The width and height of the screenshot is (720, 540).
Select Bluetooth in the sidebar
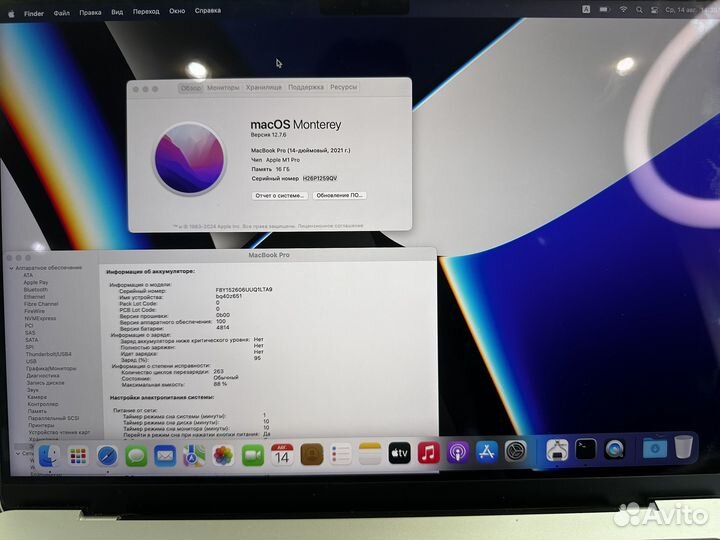(35, 290)
